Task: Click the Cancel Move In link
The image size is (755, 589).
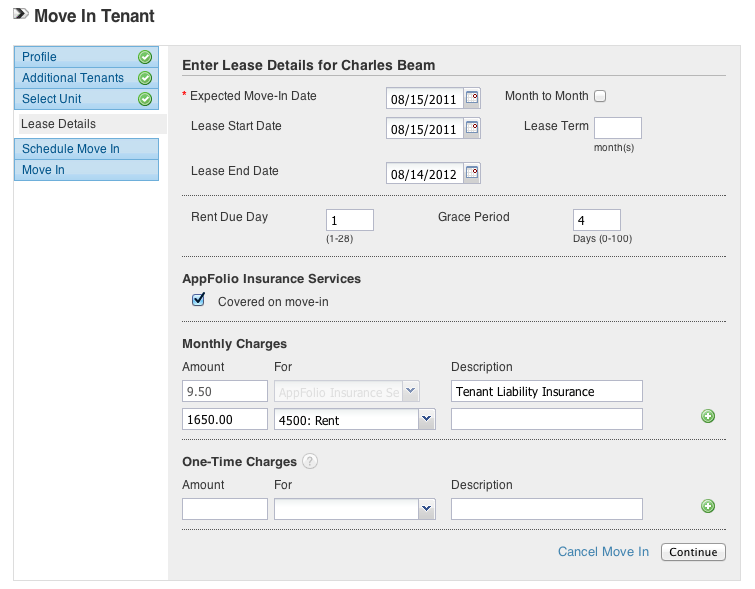Action: (x=603, y=552)
